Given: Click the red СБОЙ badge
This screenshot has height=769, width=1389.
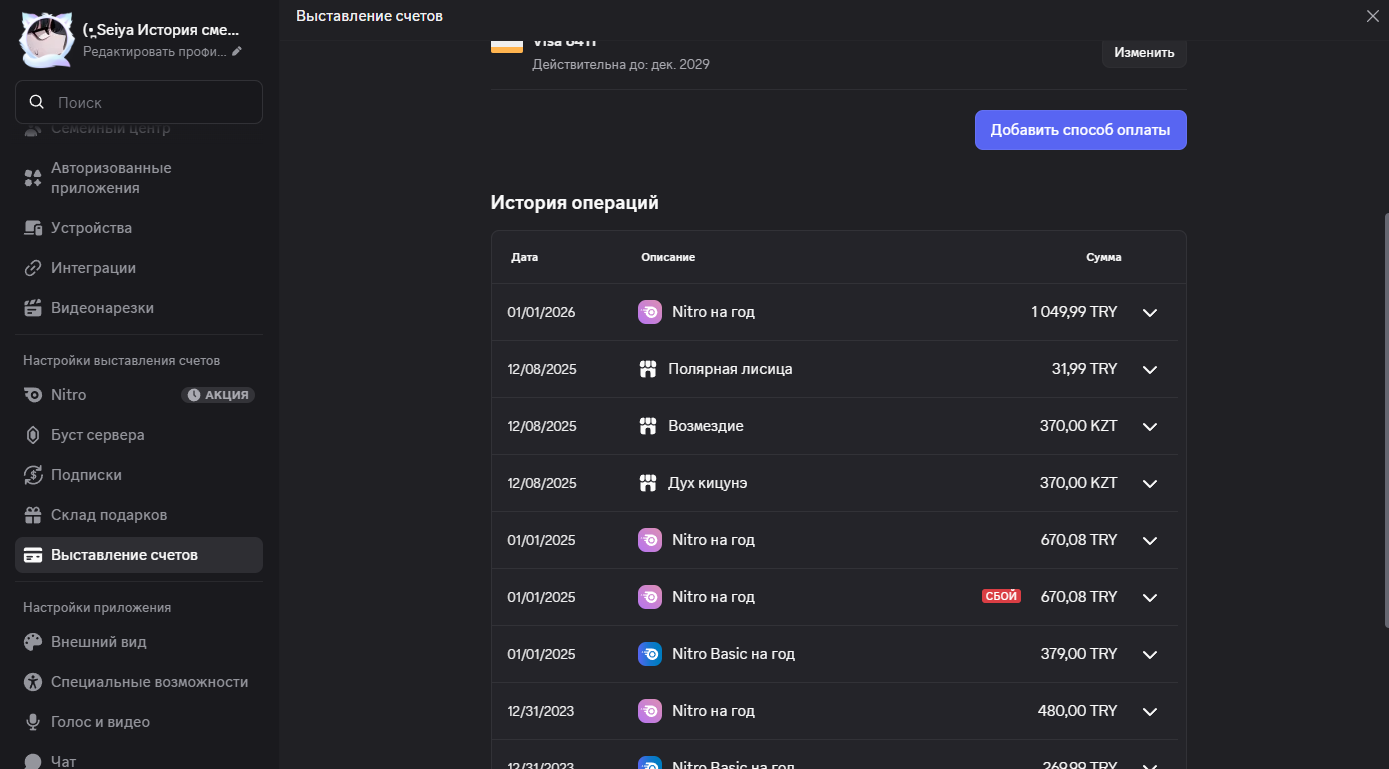Looking at the screenshot, I should [1001, 597].
